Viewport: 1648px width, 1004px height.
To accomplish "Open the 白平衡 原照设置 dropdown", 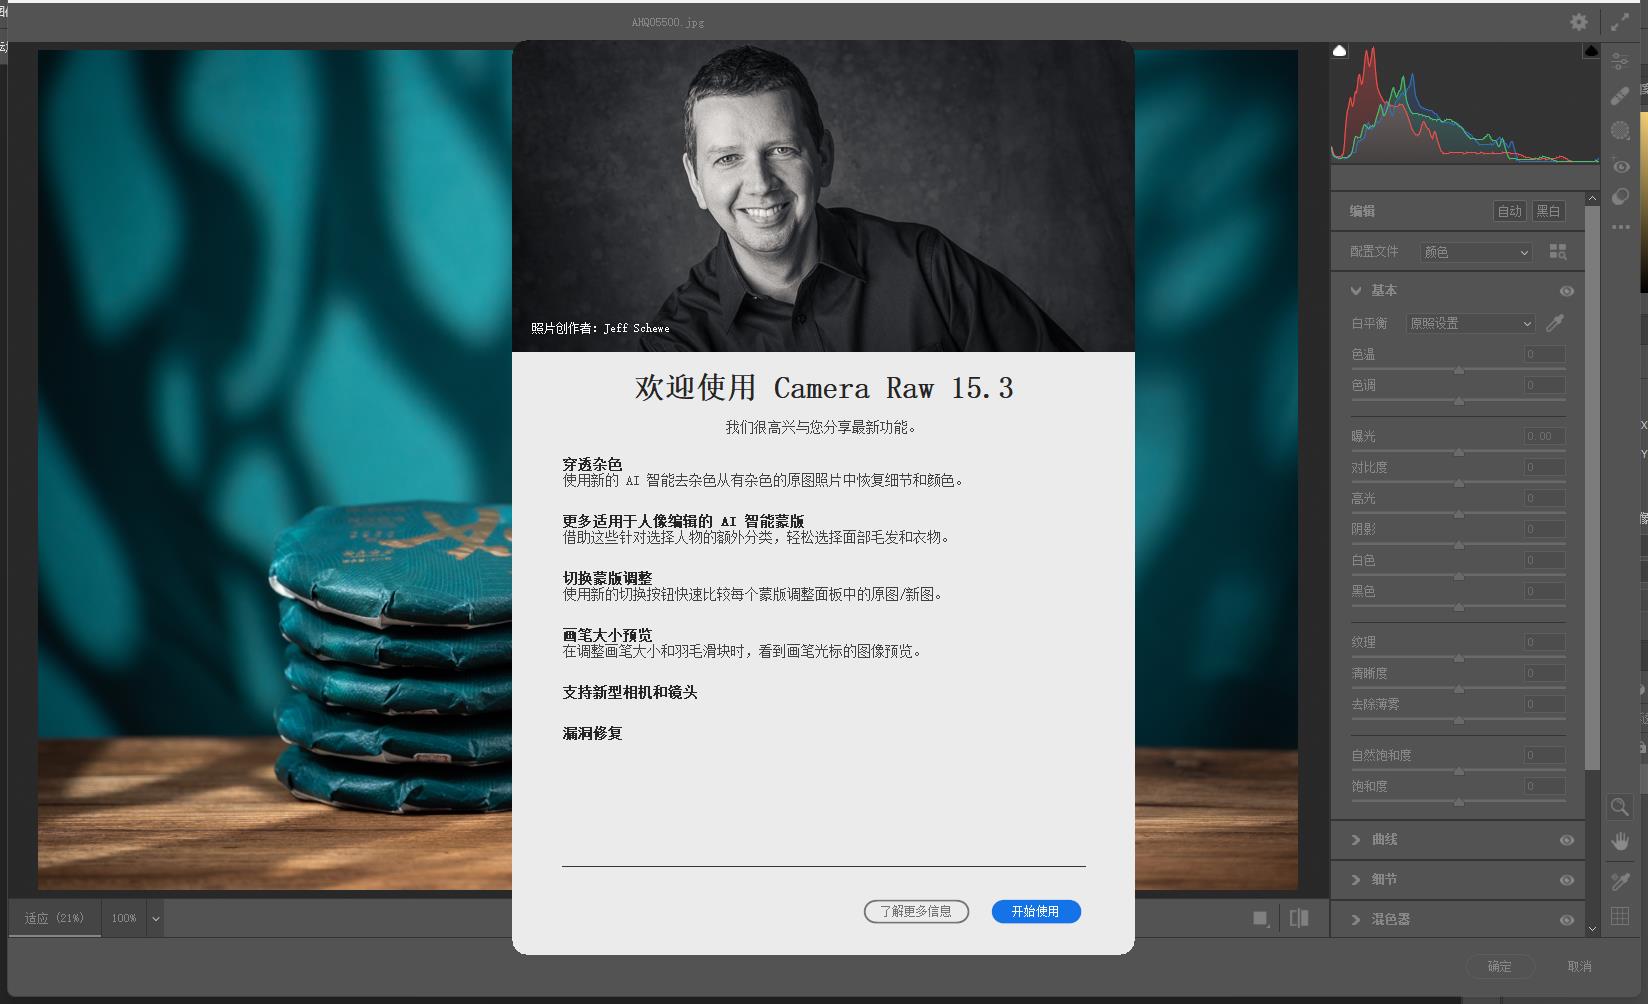I will coord(1470,323).
